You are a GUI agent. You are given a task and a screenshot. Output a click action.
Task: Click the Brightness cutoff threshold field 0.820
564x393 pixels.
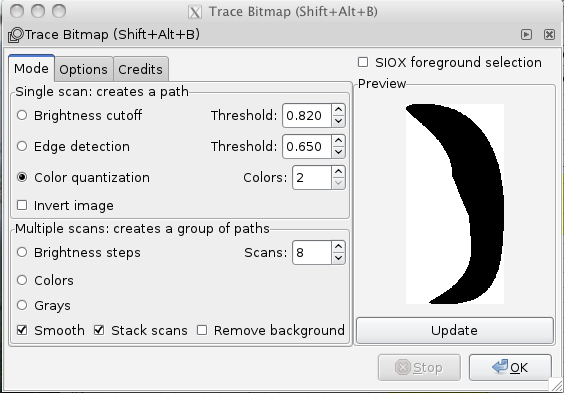pyautogui.click(x=307, y=115)
